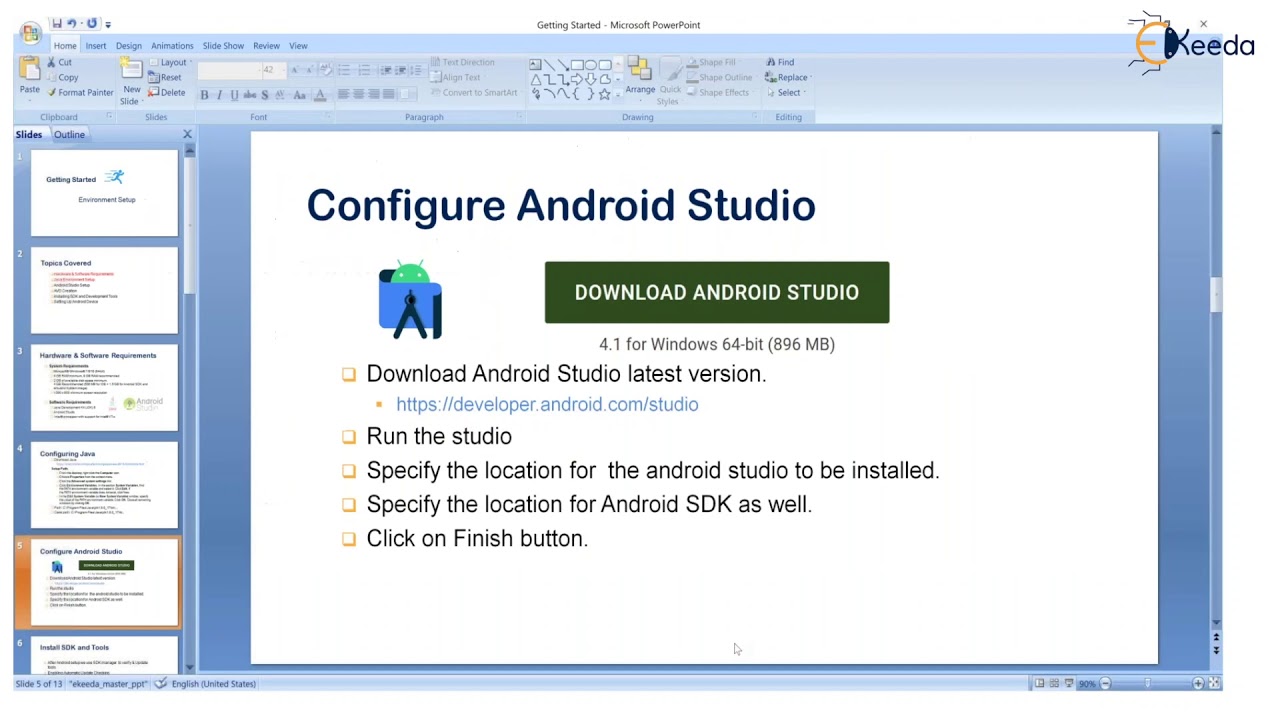Image resolution: width=1280 pixels, height=720 pixels.
Task: Expand the shapes gallery
Action: pyautogui.click(x=618, y=93)
